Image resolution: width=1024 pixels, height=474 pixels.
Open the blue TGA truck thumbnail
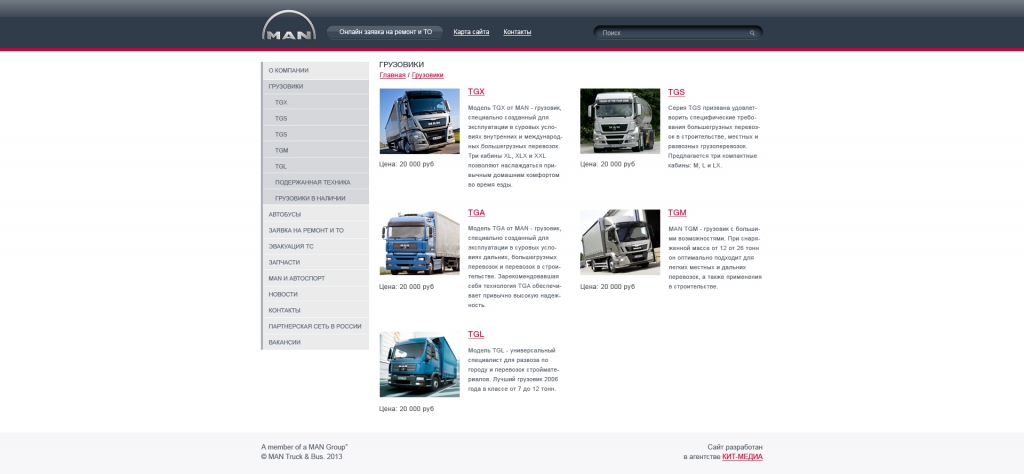(x=419, y=242)
